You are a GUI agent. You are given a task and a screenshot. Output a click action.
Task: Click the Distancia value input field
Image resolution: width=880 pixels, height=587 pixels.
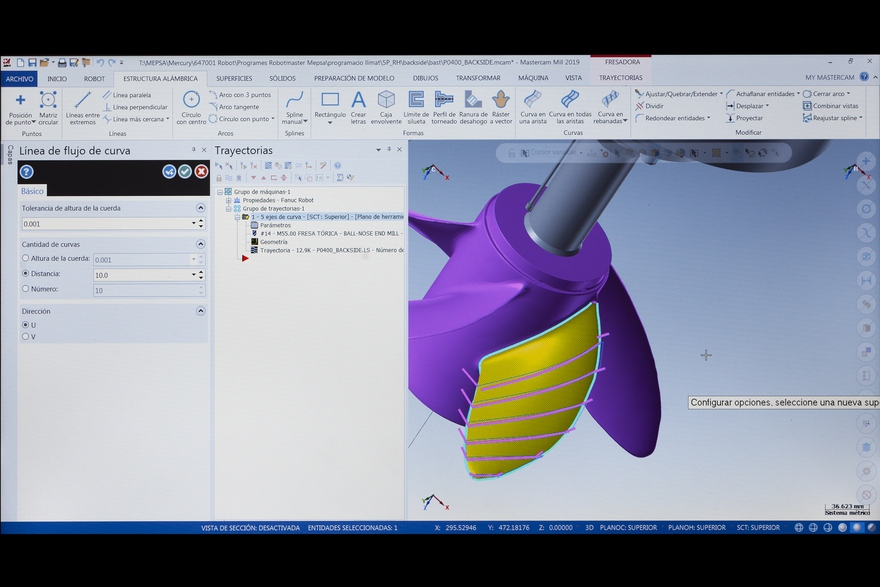pyautogui.click(x=143, y=275)
